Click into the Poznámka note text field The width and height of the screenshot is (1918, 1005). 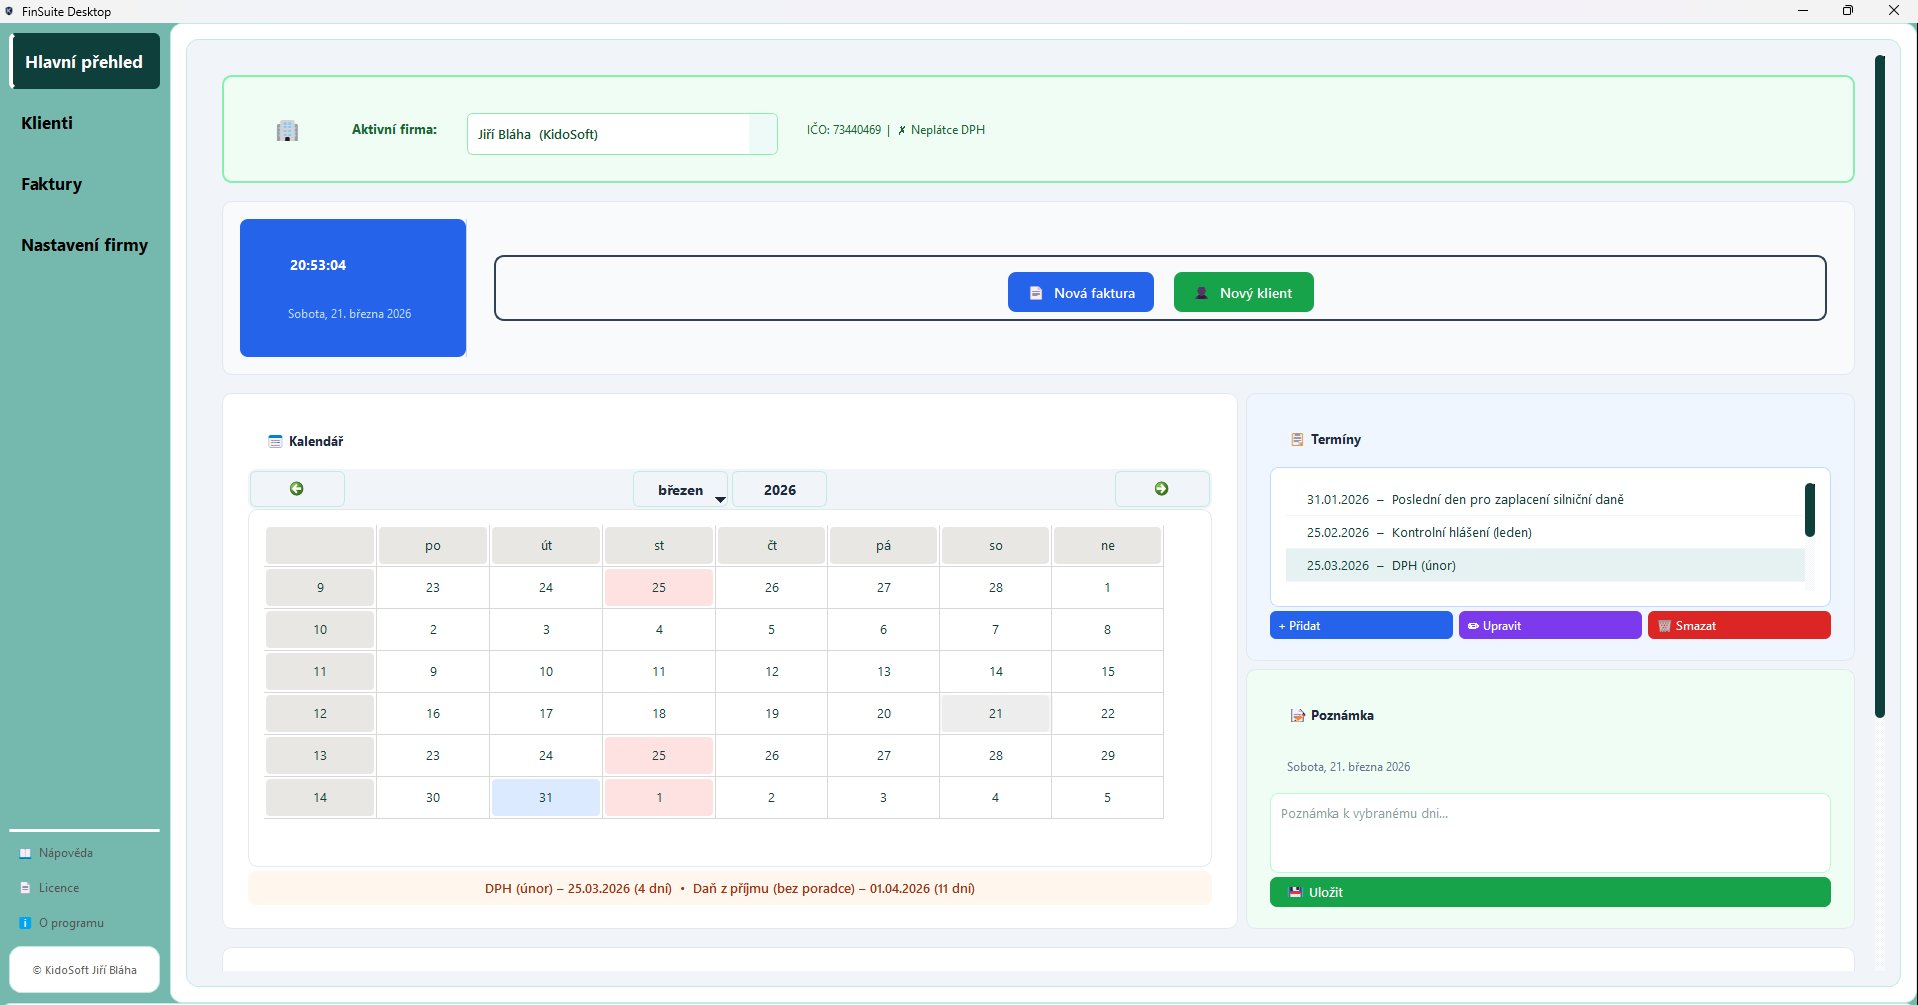pyautogui.click(x=1549, y=833)
